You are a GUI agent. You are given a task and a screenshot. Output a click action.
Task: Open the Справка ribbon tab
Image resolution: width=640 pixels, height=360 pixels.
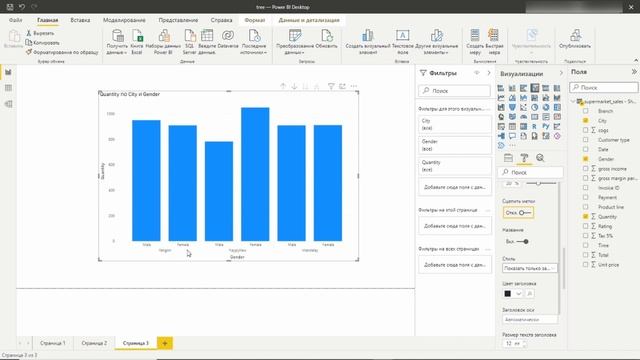click(x=222, y=20)
